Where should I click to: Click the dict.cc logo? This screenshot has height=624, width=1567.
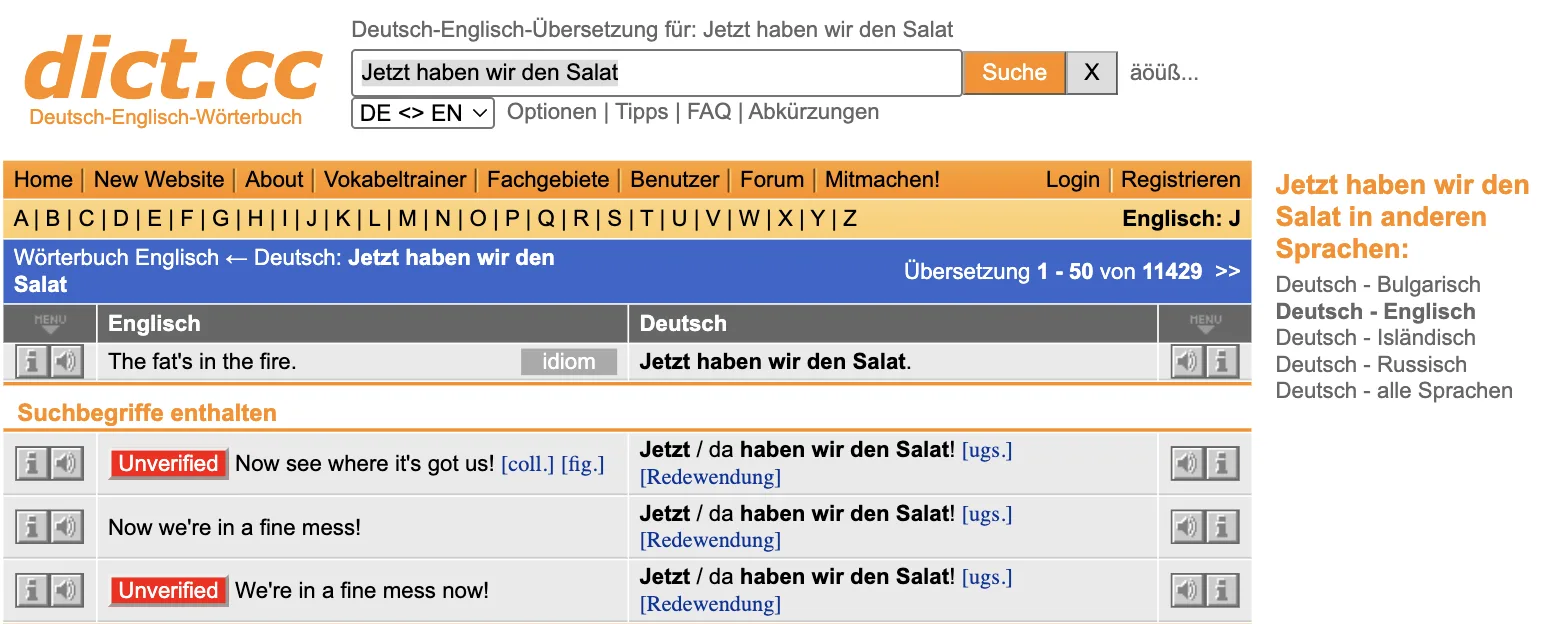(172, 80)
